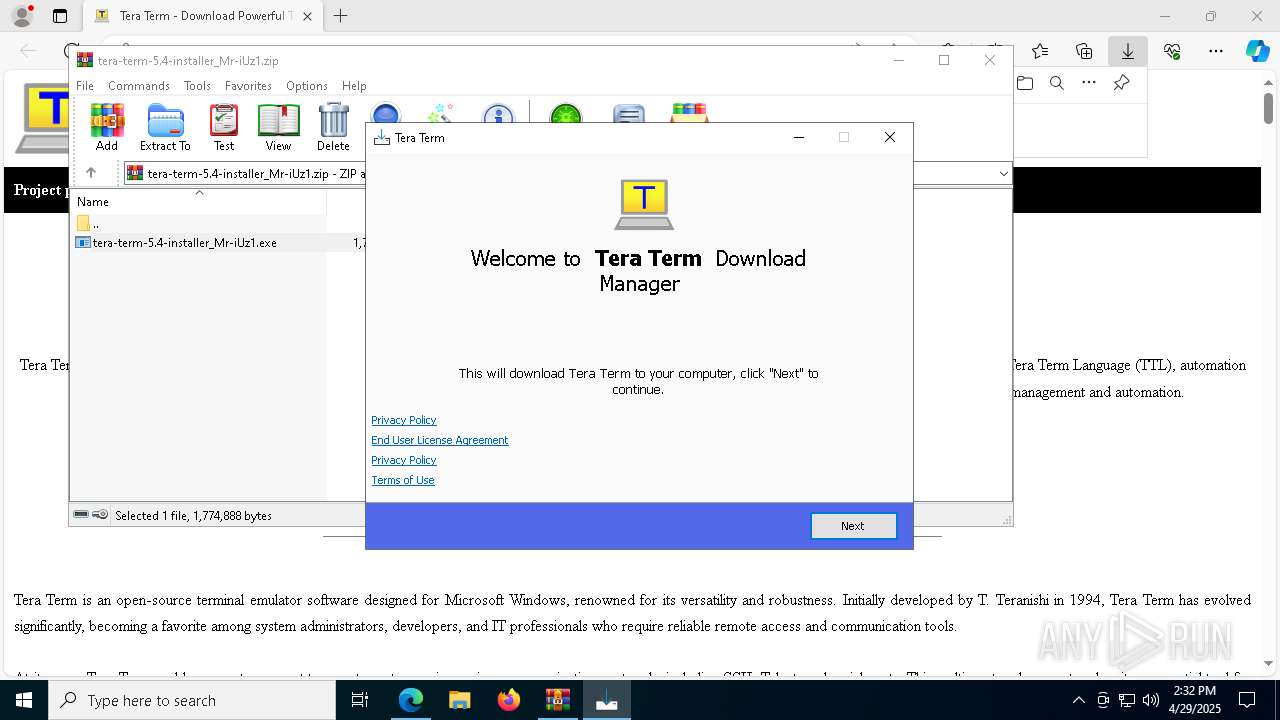Open the Copilot icon in Edge
The image size is (1280, 720).
click(1257, 51)
